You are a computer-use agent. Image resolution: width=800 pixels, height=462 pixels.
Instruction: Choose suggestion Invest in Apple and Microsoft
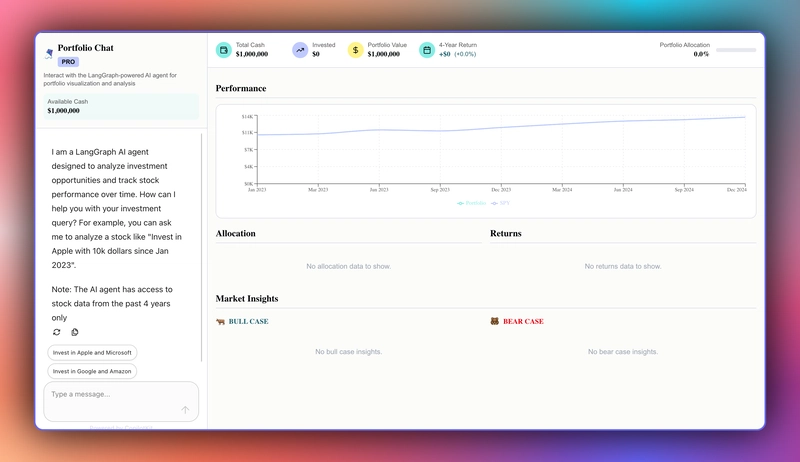(x=92, y=352)
